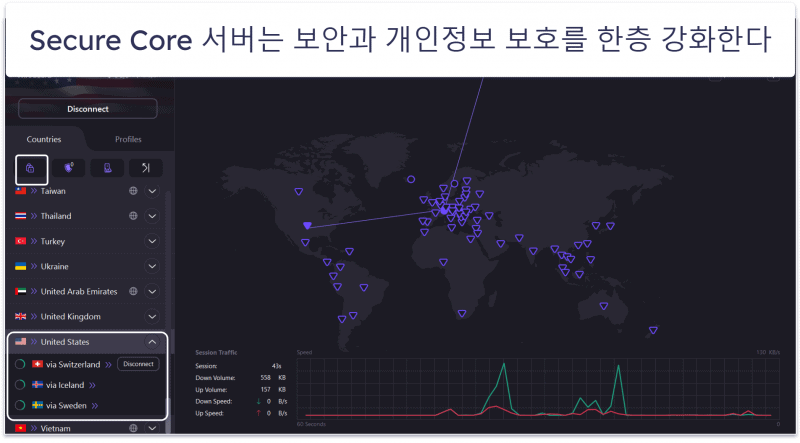Click the Up Volume value 157 KB

[x=273, y=389]
